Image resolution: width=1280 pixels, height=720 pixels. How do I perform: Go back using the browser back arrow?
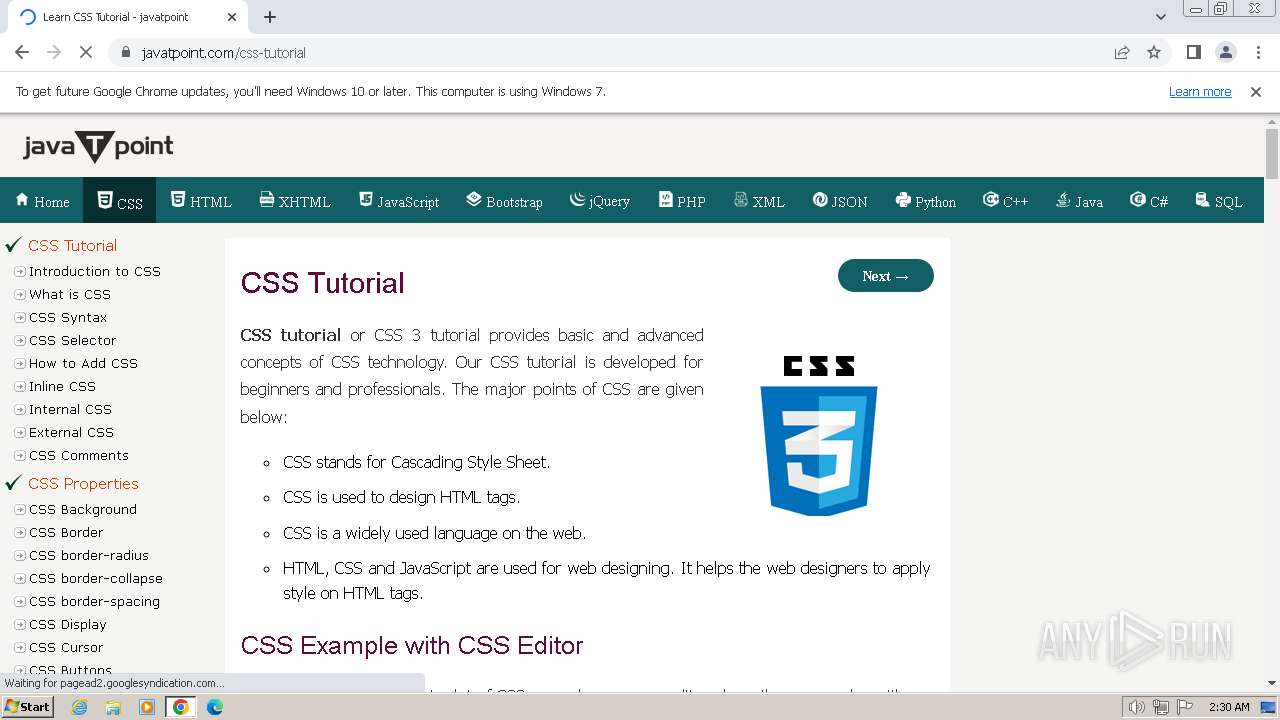coord(22,53)
